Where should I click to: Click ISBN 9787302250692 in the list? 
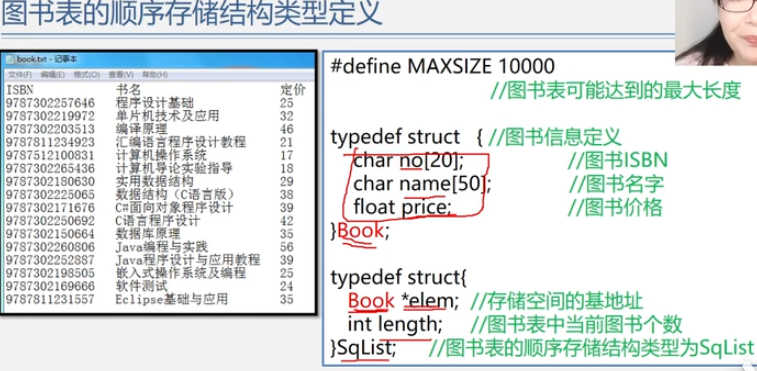50,221
